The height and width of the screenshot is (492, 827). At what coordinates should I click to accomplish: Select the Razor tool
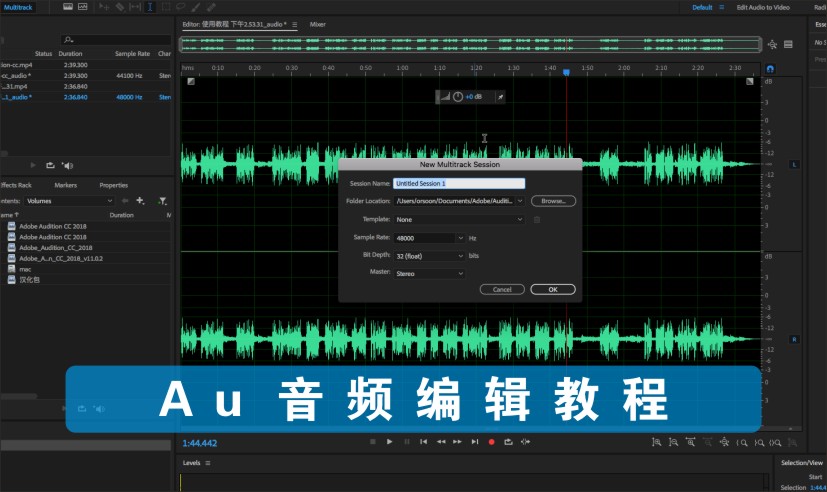[120, 7]
